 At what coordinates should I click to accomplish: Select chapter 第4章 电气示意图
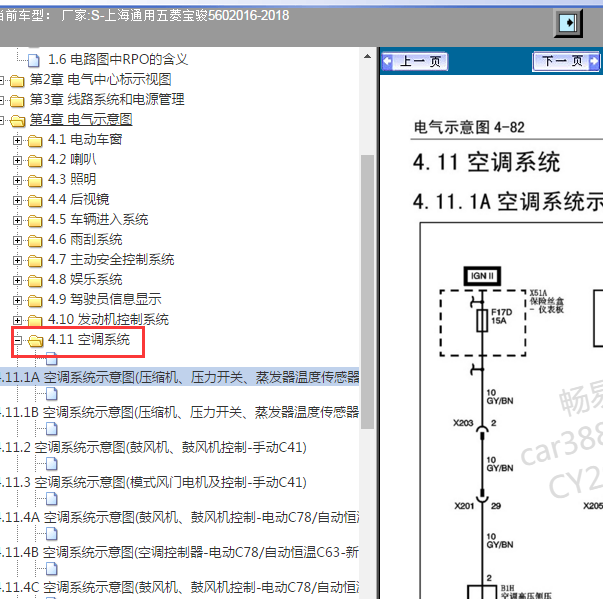[81, 119]
